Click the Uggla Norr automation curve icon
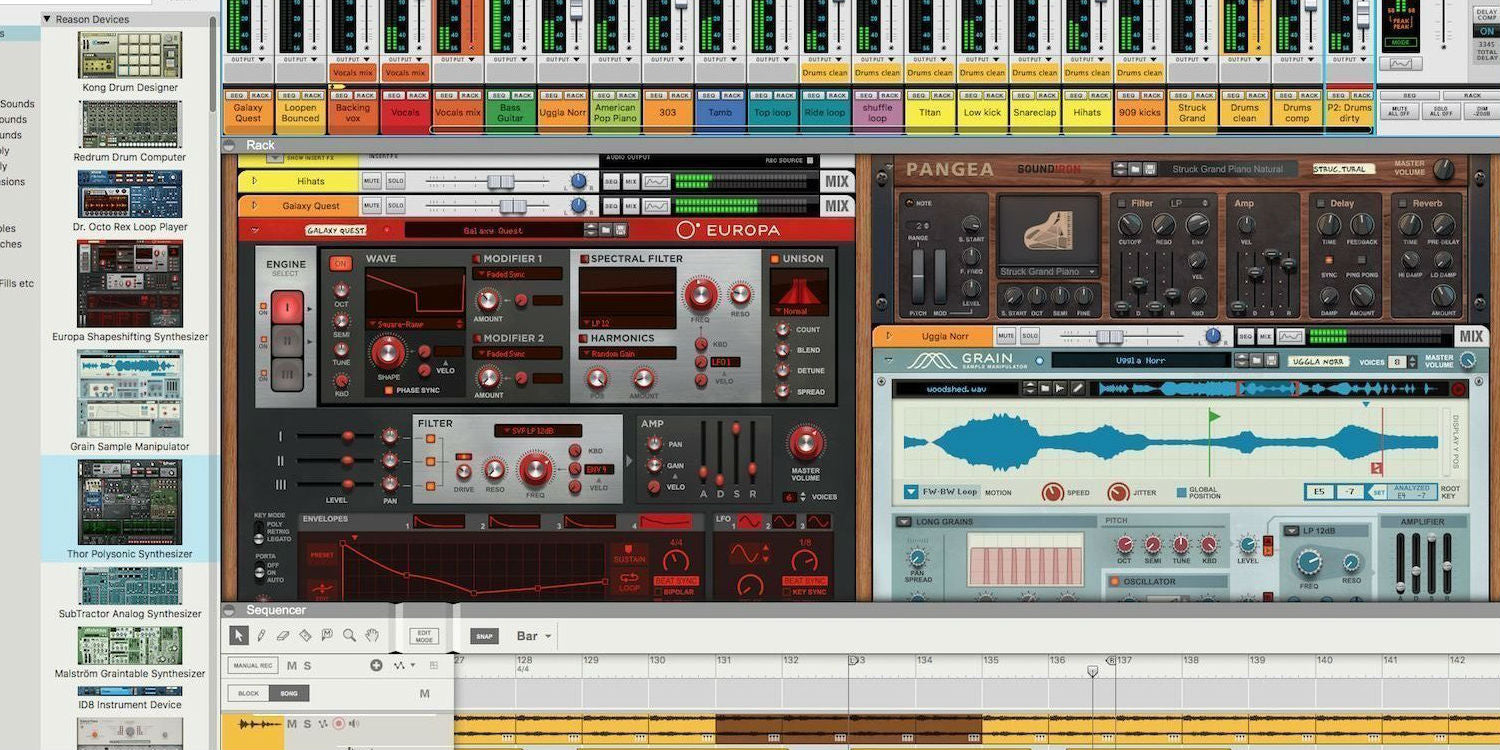 coord(1291,336)
